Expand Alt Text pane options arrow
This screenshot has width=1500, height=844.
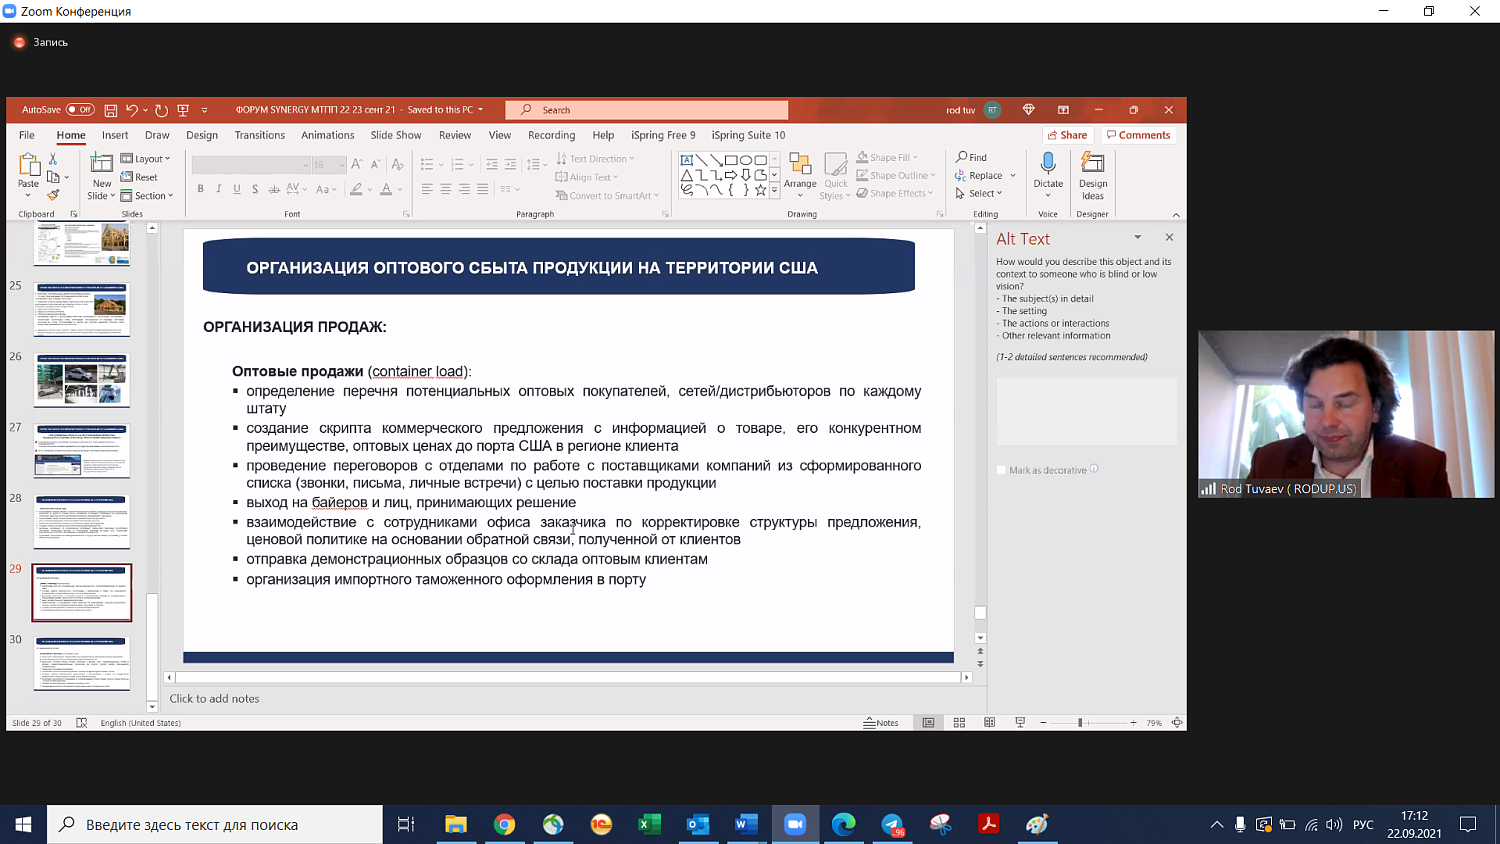click(x=1137, y=237)
